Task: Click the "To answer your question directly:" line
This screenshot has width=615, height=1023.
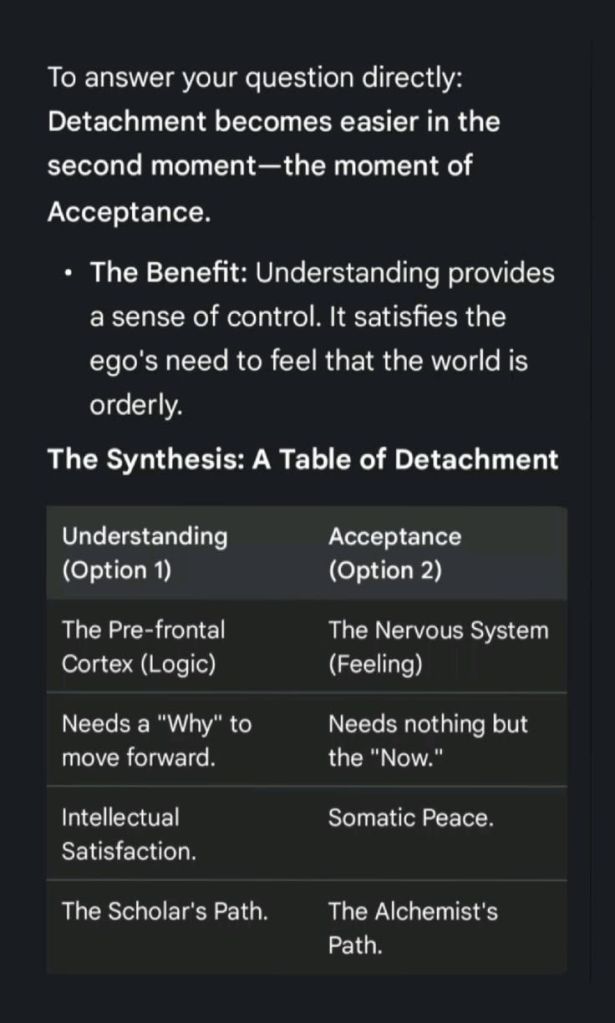Action: click(x=255, y=77)
